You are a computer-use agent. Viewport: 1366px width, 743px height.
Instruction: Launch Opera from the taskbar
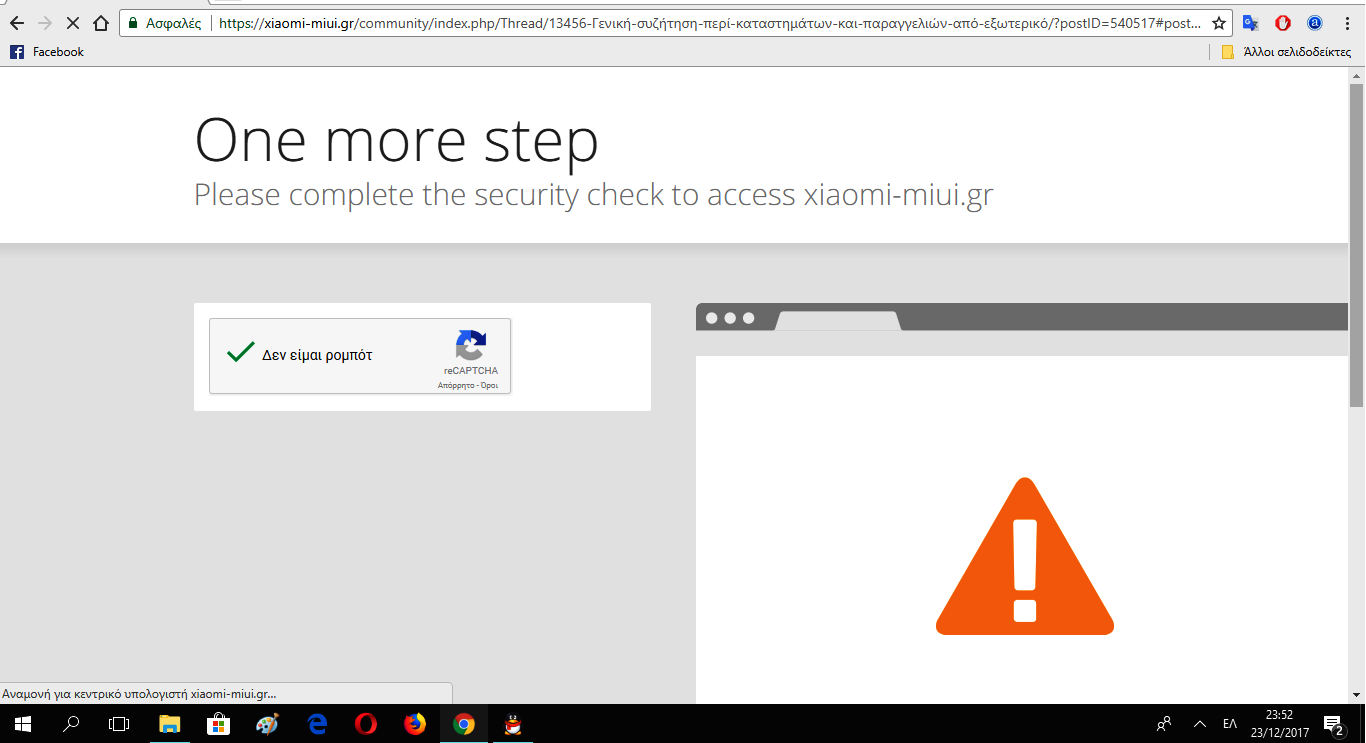pyautogui.click(x=366, y=723)
